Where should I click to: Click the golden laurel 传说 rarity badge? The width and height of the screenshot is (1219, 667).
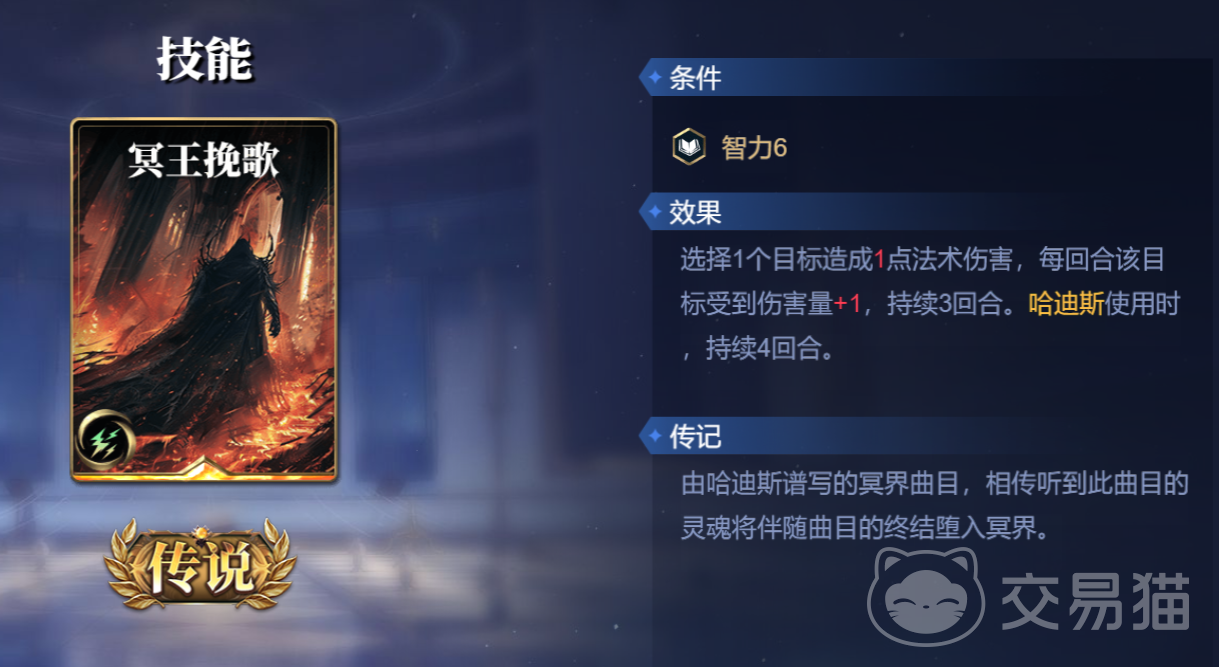pyautogui.click(x=201, y=566)
